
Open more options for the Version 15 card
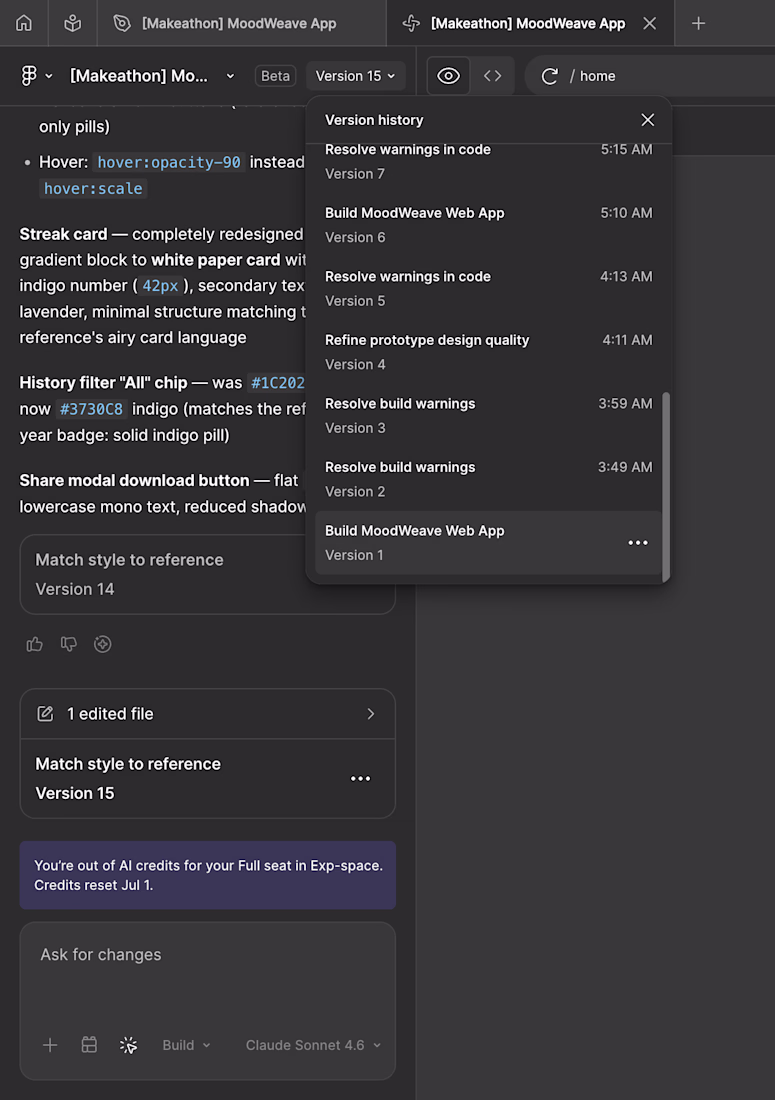[x=360, y=779]
